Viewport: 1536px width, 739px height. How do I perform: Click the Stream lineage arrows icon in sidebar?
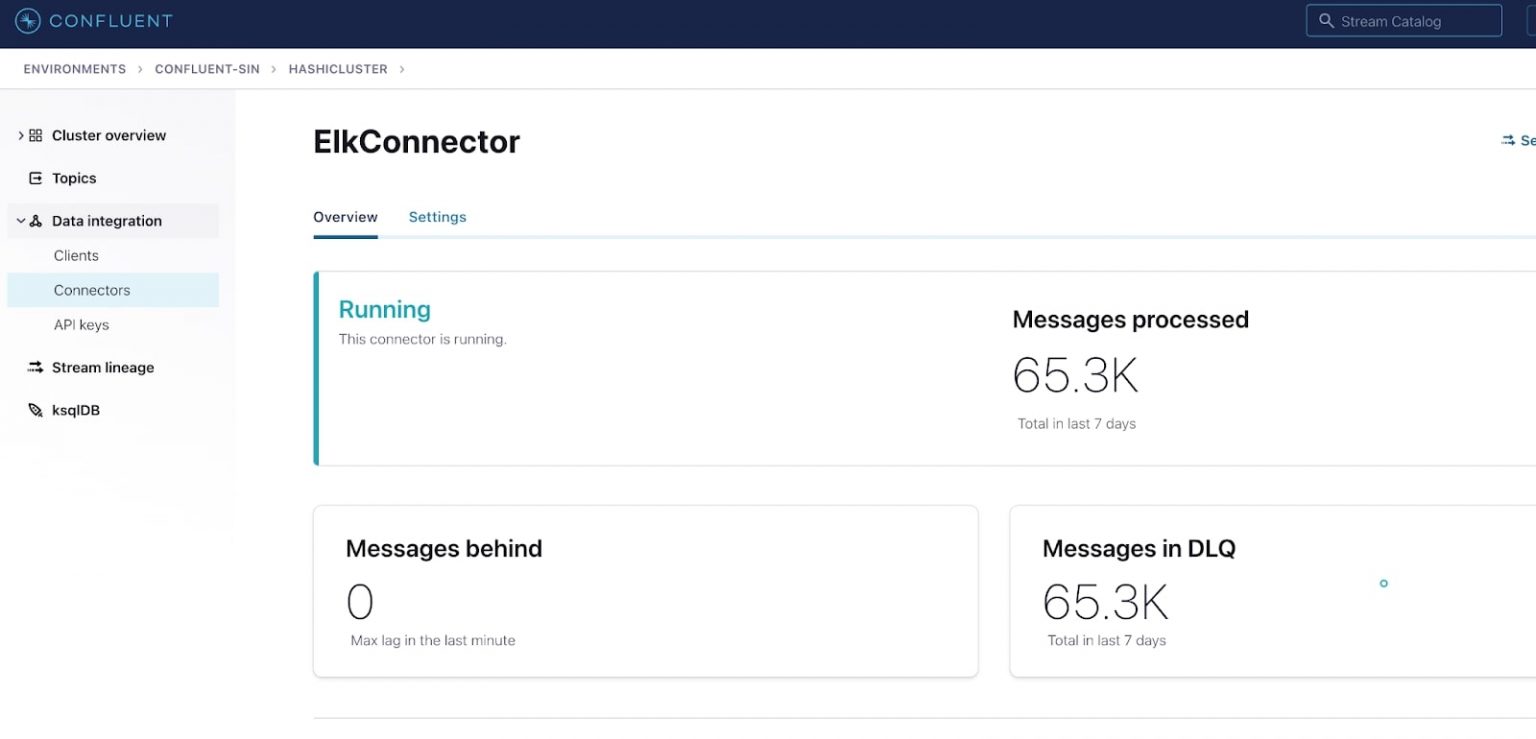click(x=34, y=367)
